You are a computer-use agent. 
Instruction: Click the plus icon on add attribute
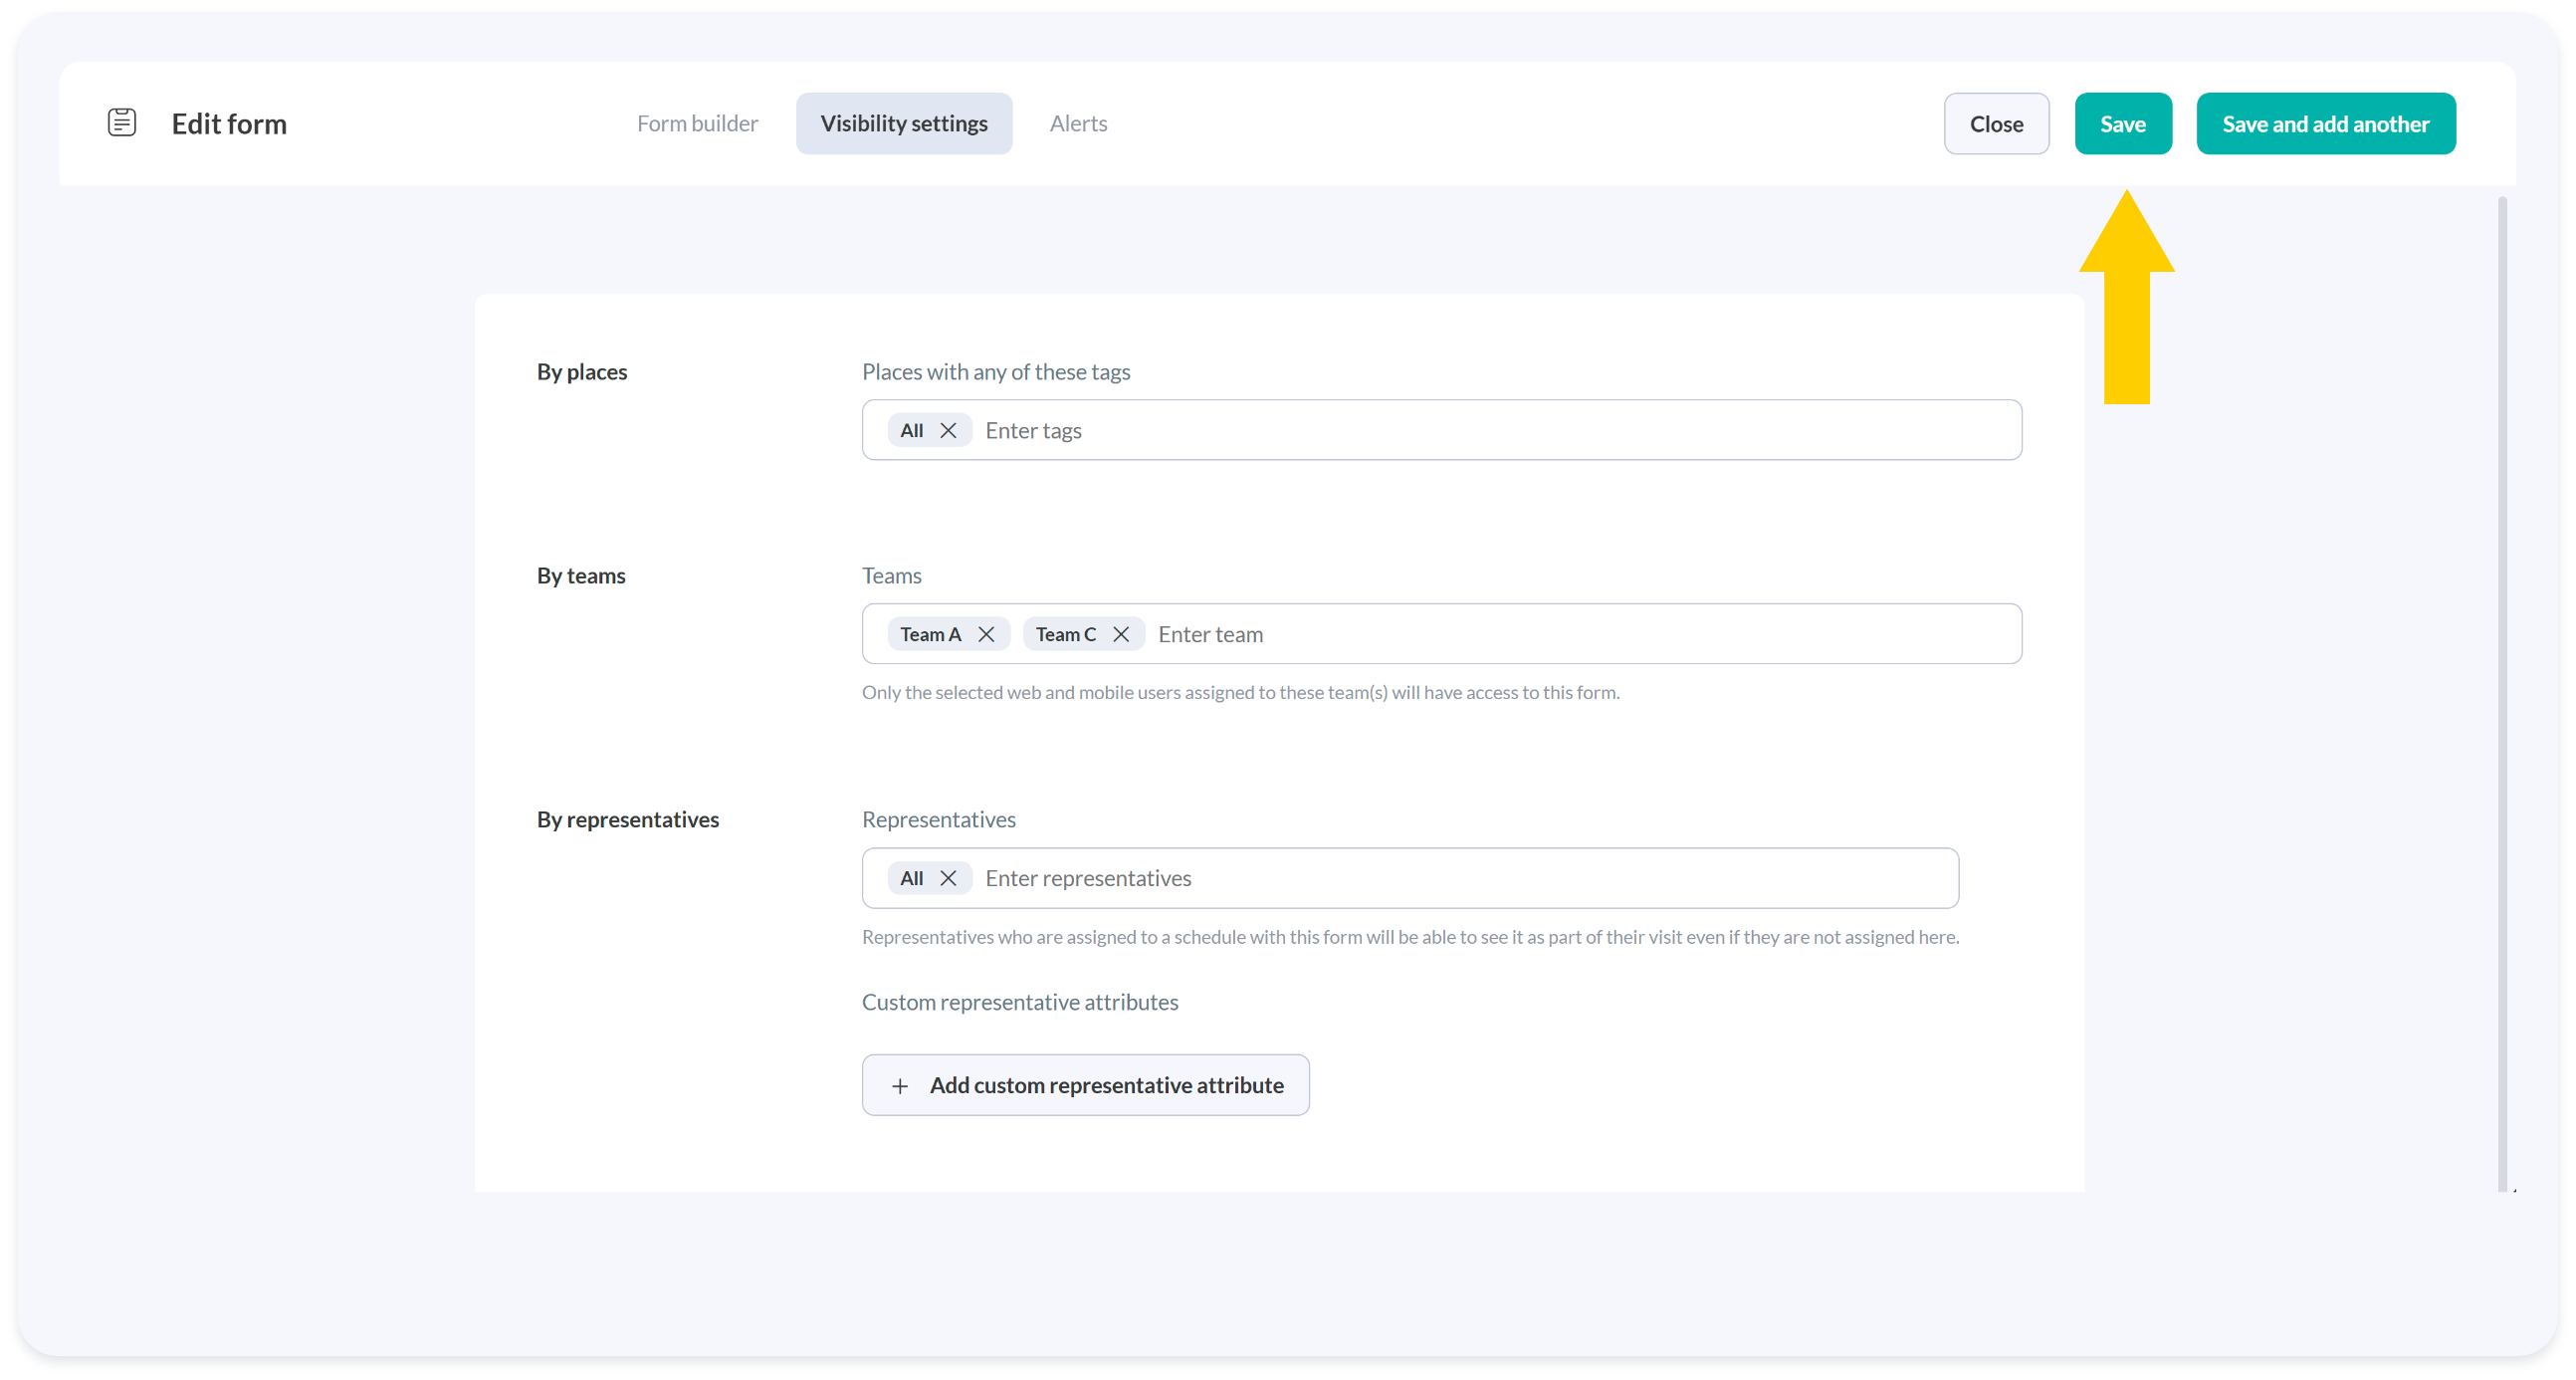coord(900,1086)
